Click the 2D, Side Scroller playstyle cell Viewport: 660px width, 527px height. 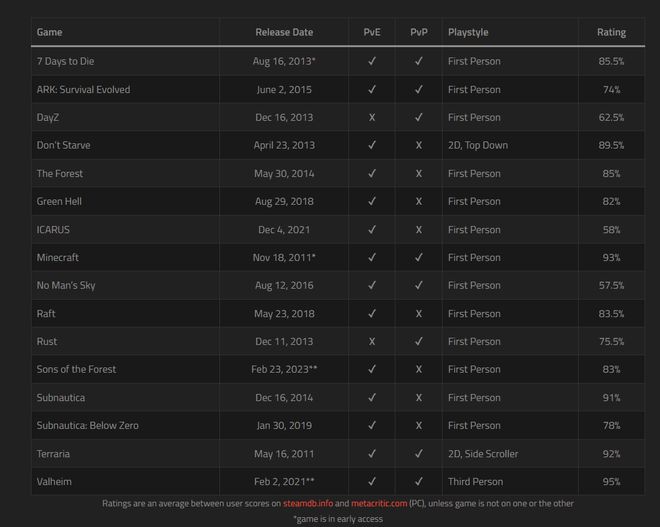483,454
